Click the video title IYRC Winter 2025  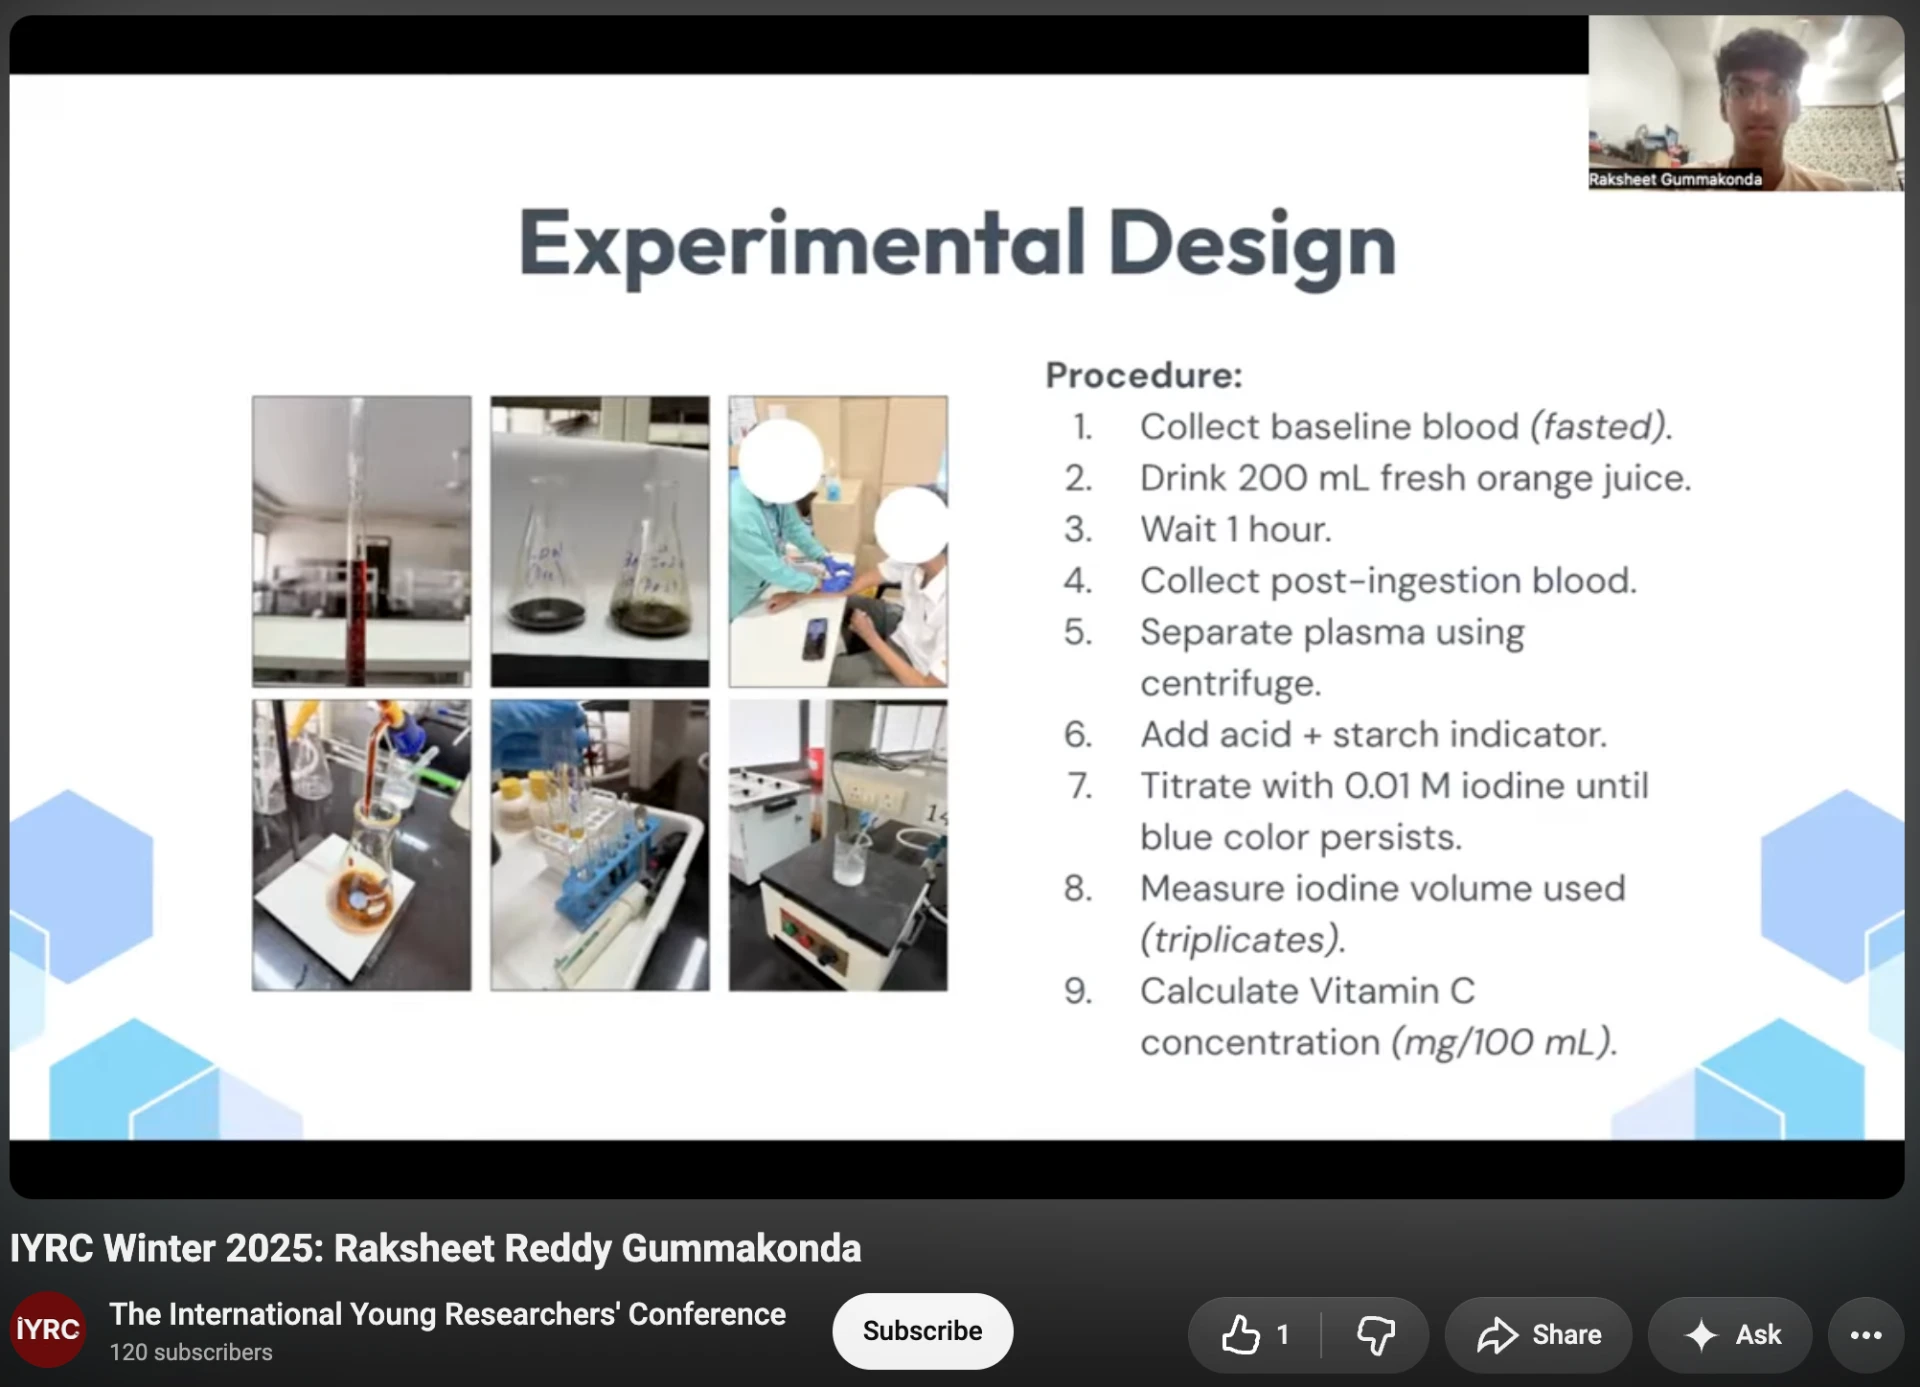click(x=435, y=1248)
